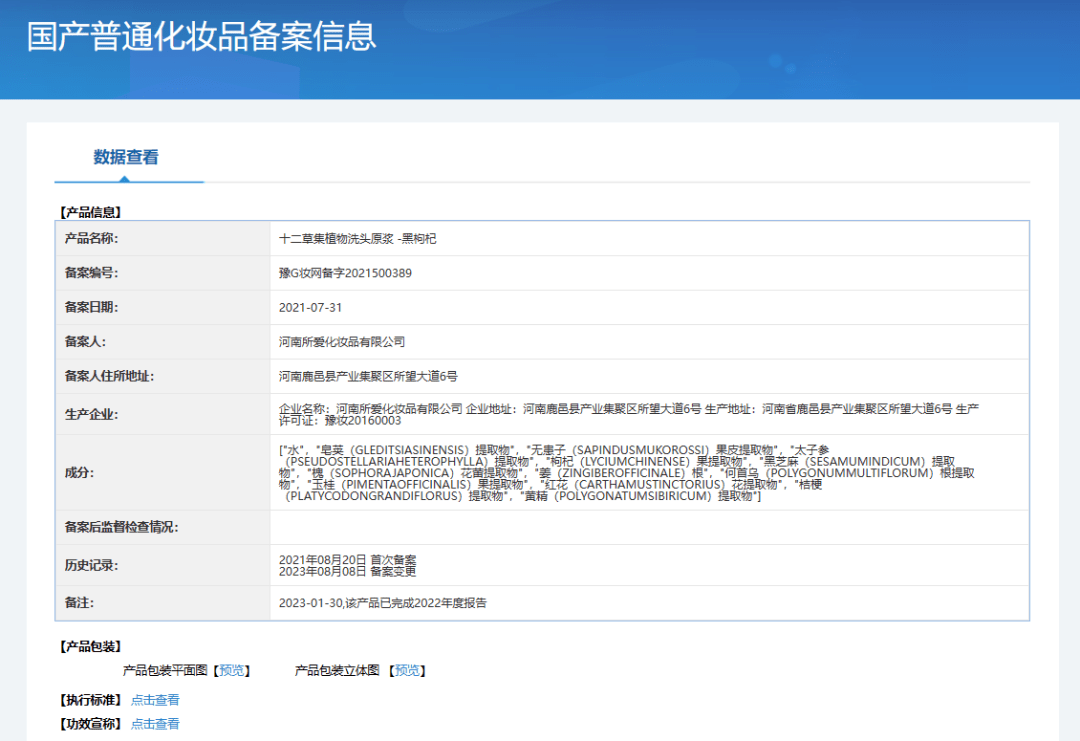The image size is (1080, 741).
Task: Click the 国产普通化妆品备案信息 page title
Action: 202,36
